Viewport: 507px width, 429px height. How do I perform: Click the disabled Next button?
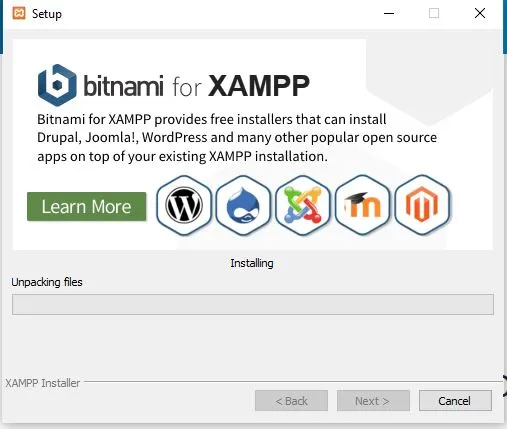pyautogui.click(x=373, y=400)
